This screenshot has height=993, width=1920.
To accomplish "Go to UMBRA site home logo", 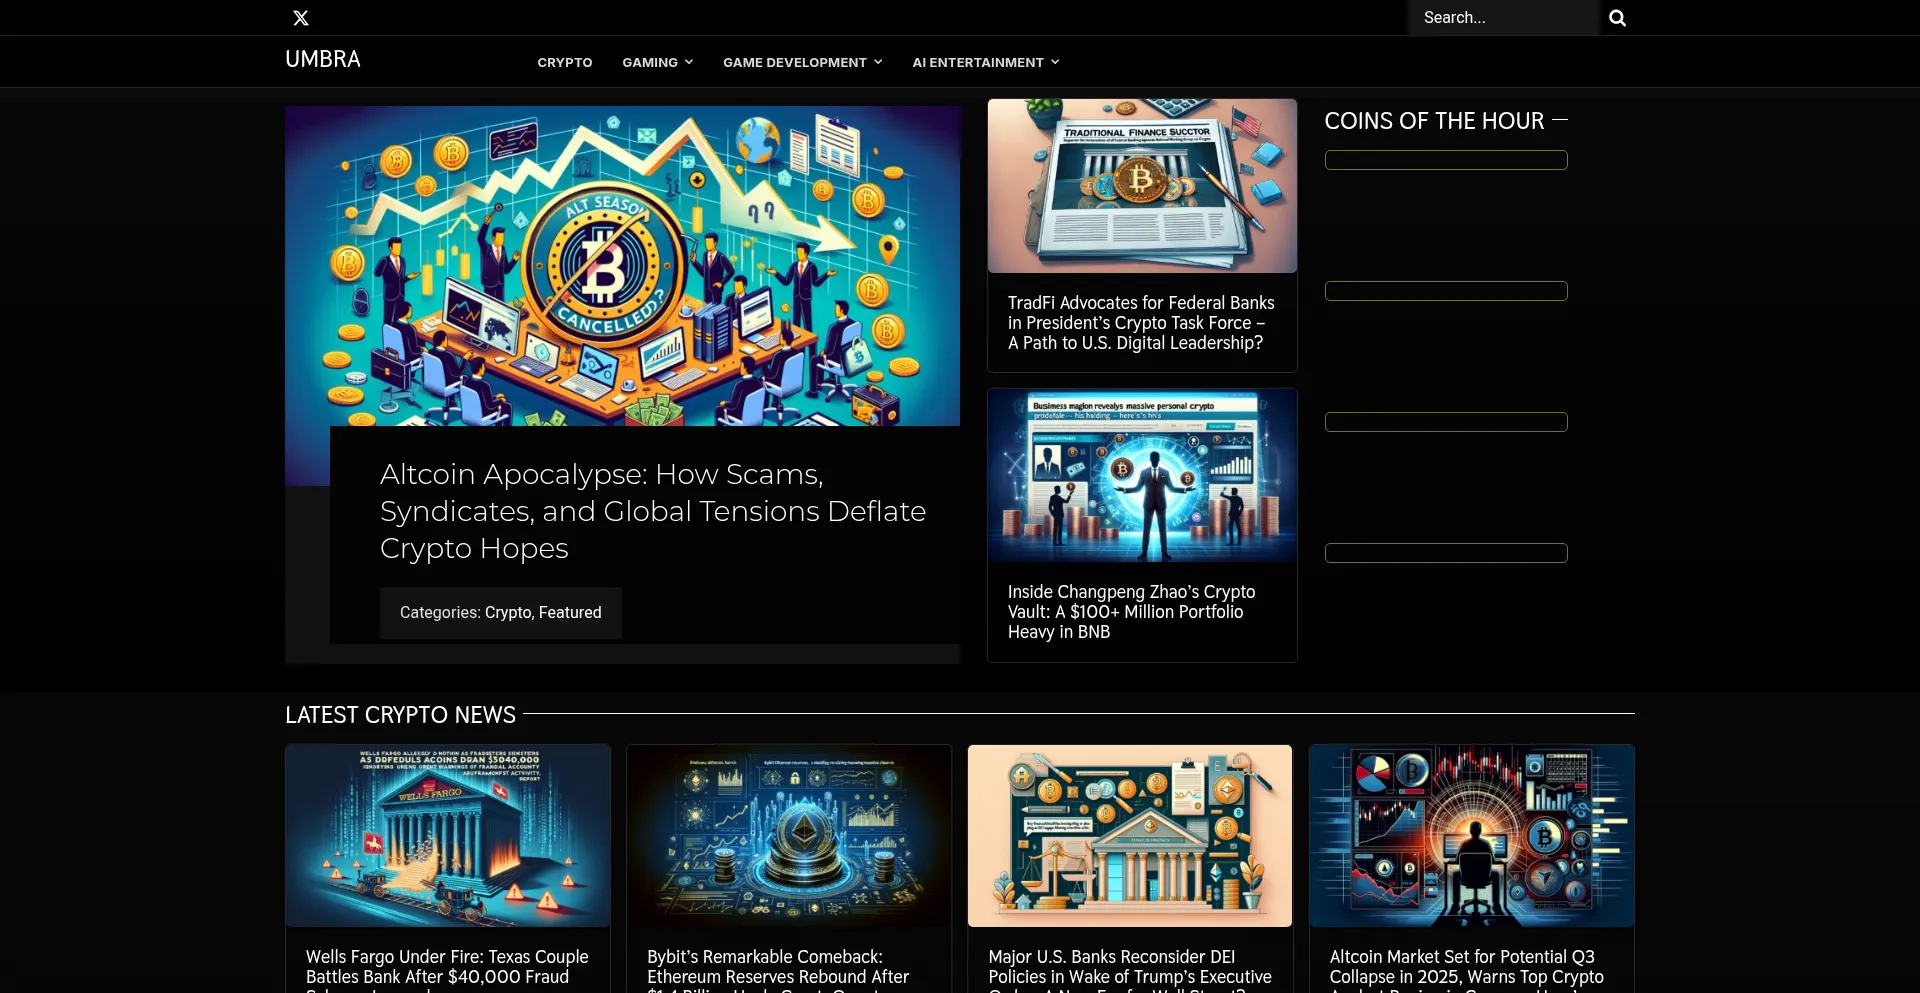I will click(x=322, y=59).
